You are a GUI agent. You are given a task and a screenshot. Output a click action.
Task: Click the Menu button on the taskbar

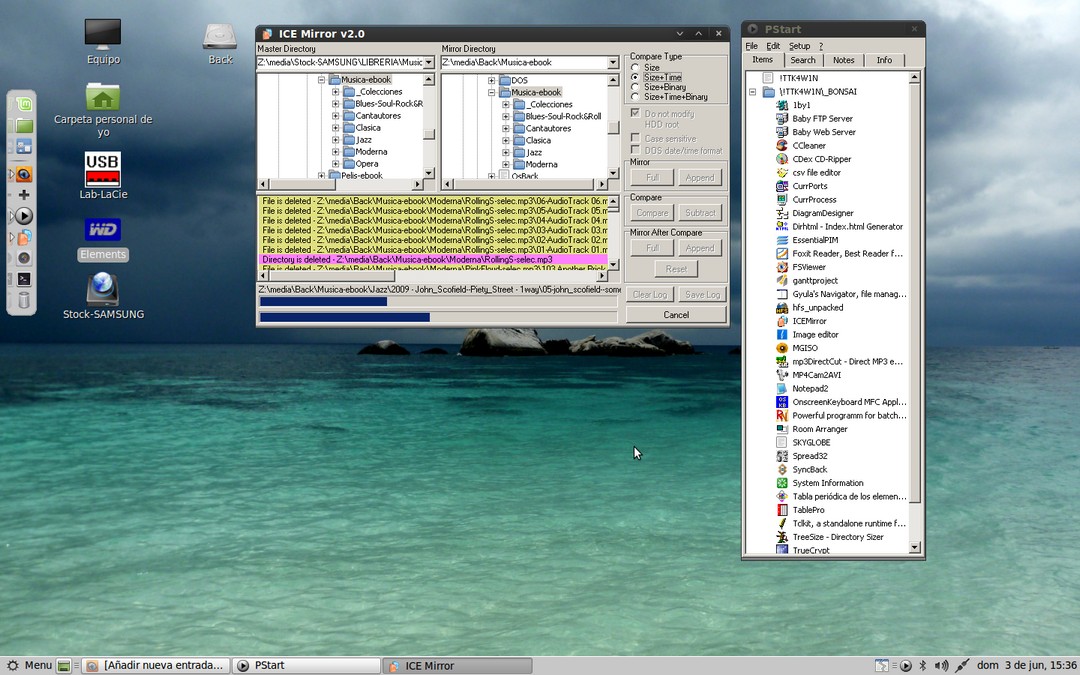click(29, 665)
